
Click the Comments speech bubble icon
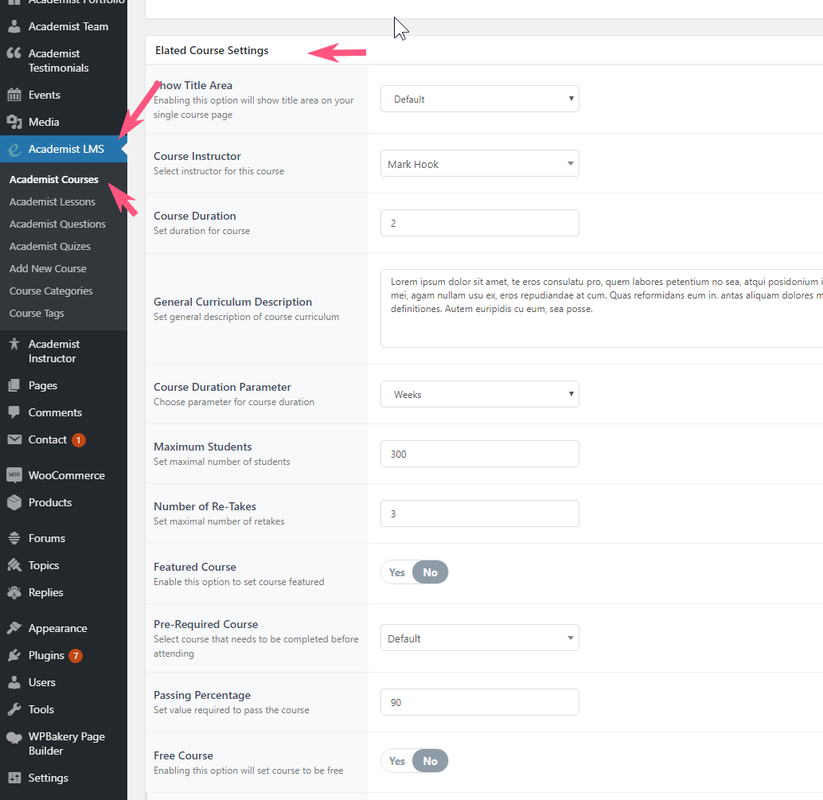point(14,413)
